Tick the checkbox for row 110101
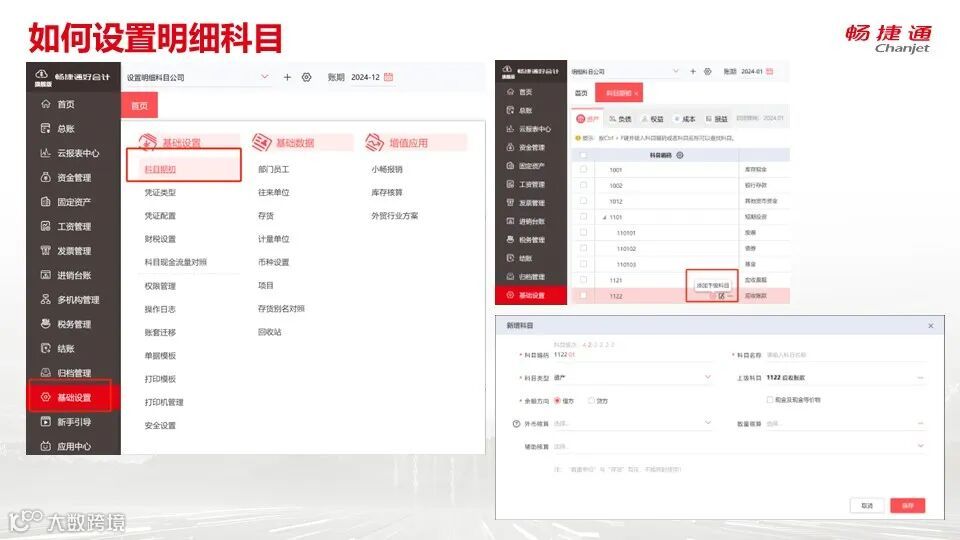 [x=583, y=233]
